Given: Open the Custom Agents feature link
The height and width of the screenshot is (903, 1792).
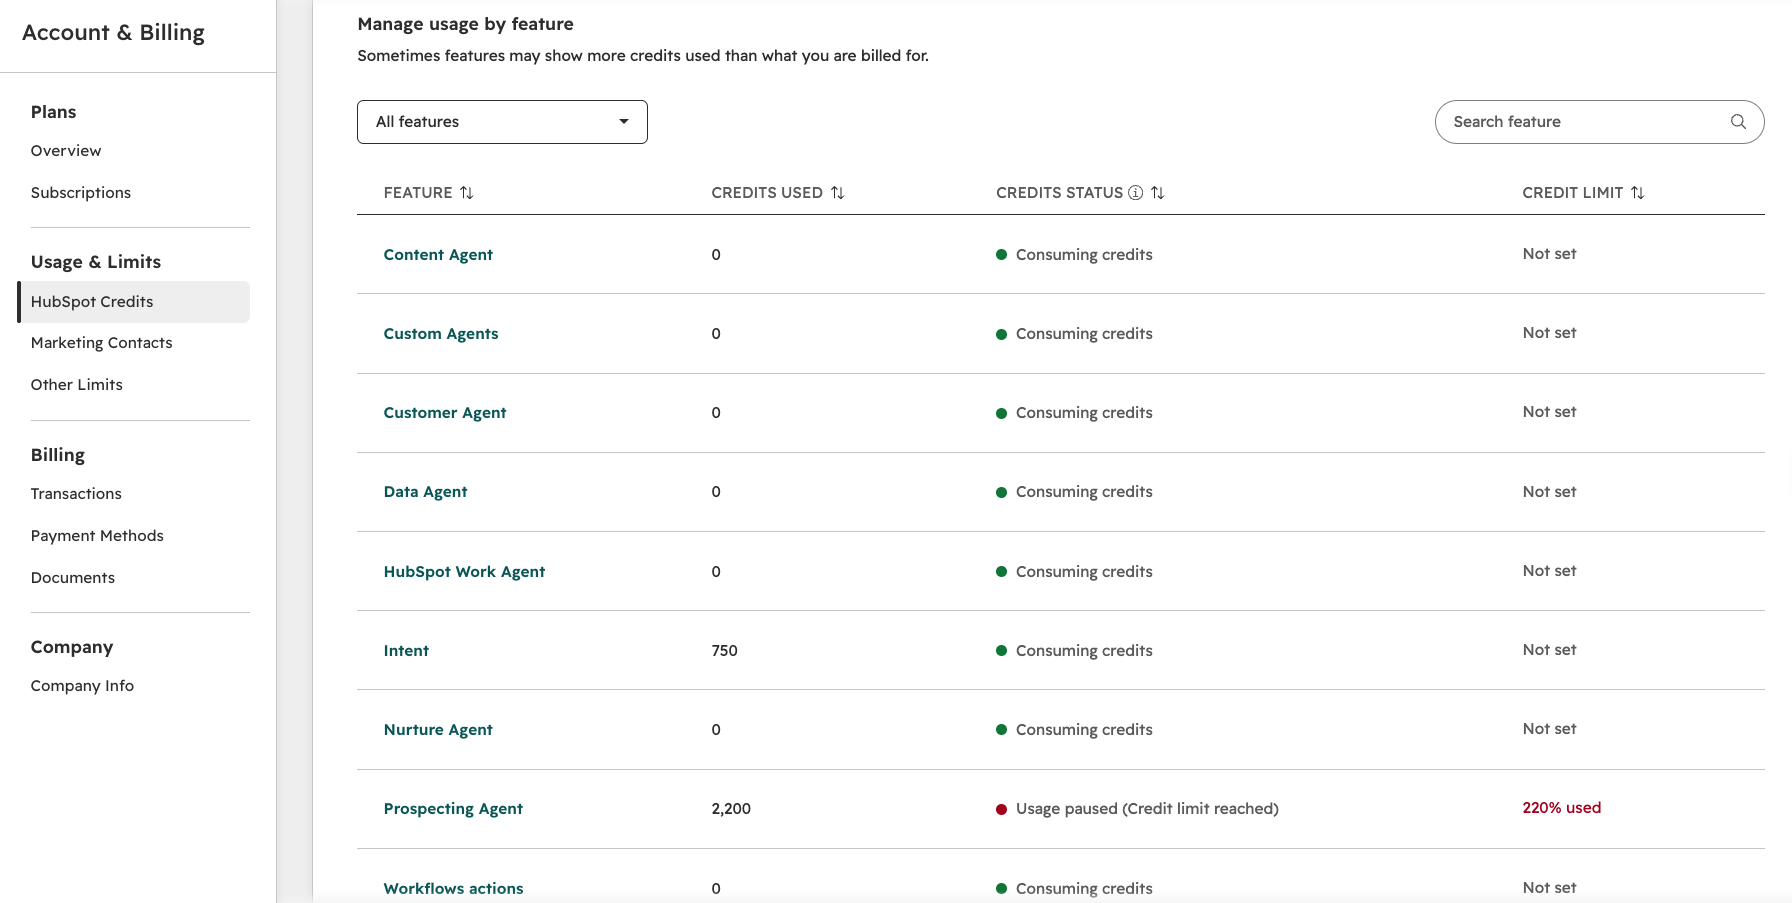Looking at the screenshot, I should coord(441,334).
